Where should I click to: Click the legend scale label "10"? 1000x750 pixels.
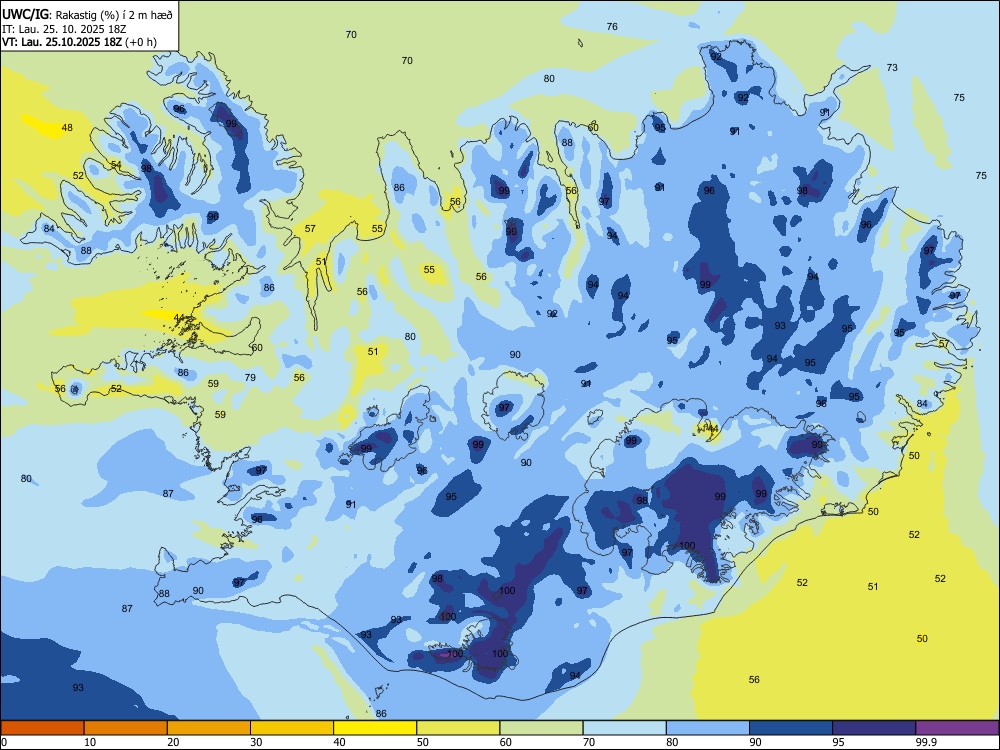pos(90,742)
